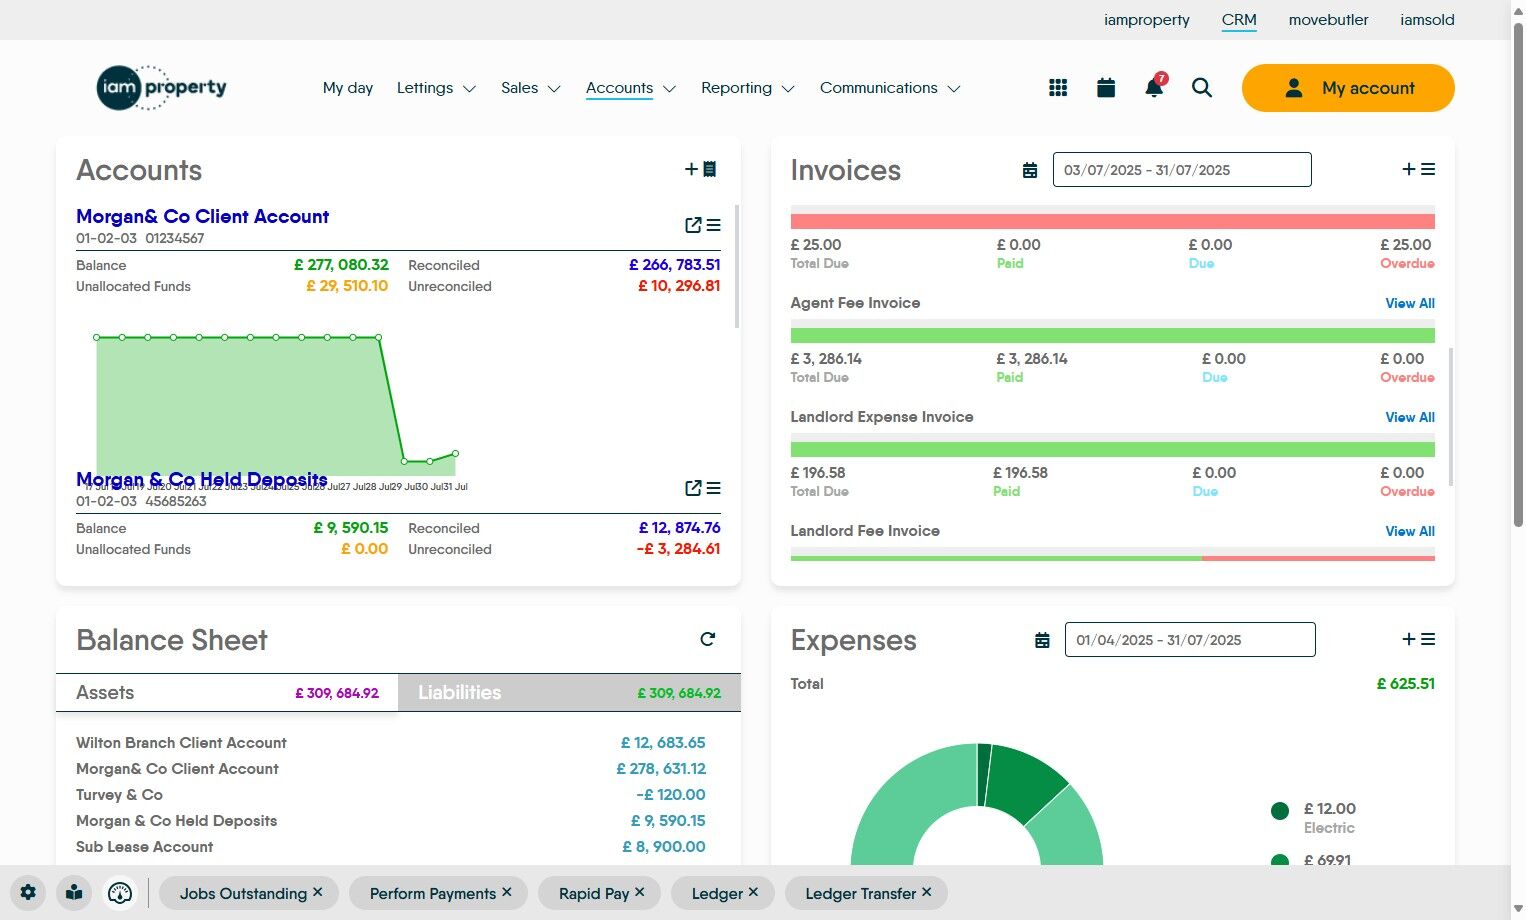Open the Jobs Outstanding shortcut
This screenshot has width=1526, height=920.
click(243, 894)
